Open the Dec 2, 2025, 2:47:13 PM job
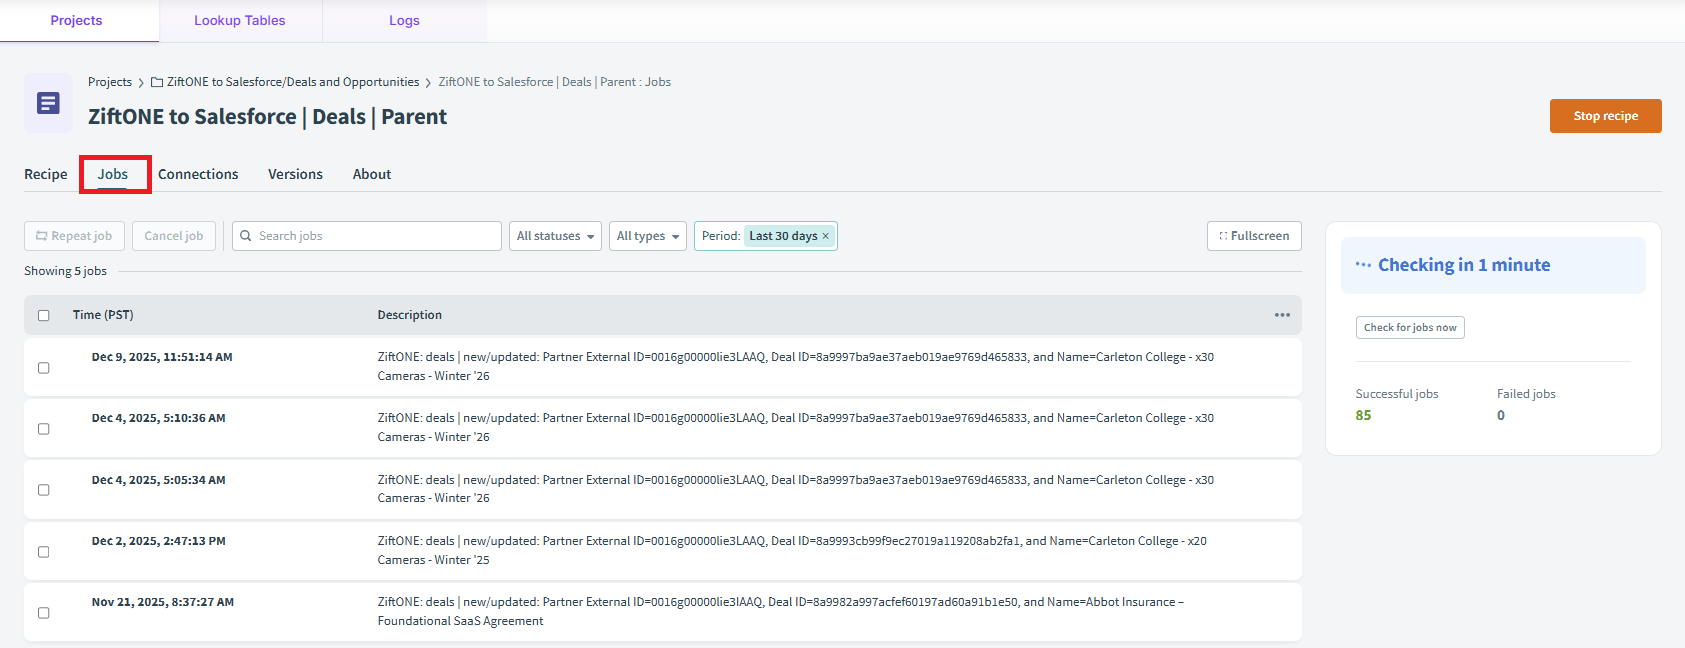This screenshot has width=1685, height=648. (x=663, y=551)
